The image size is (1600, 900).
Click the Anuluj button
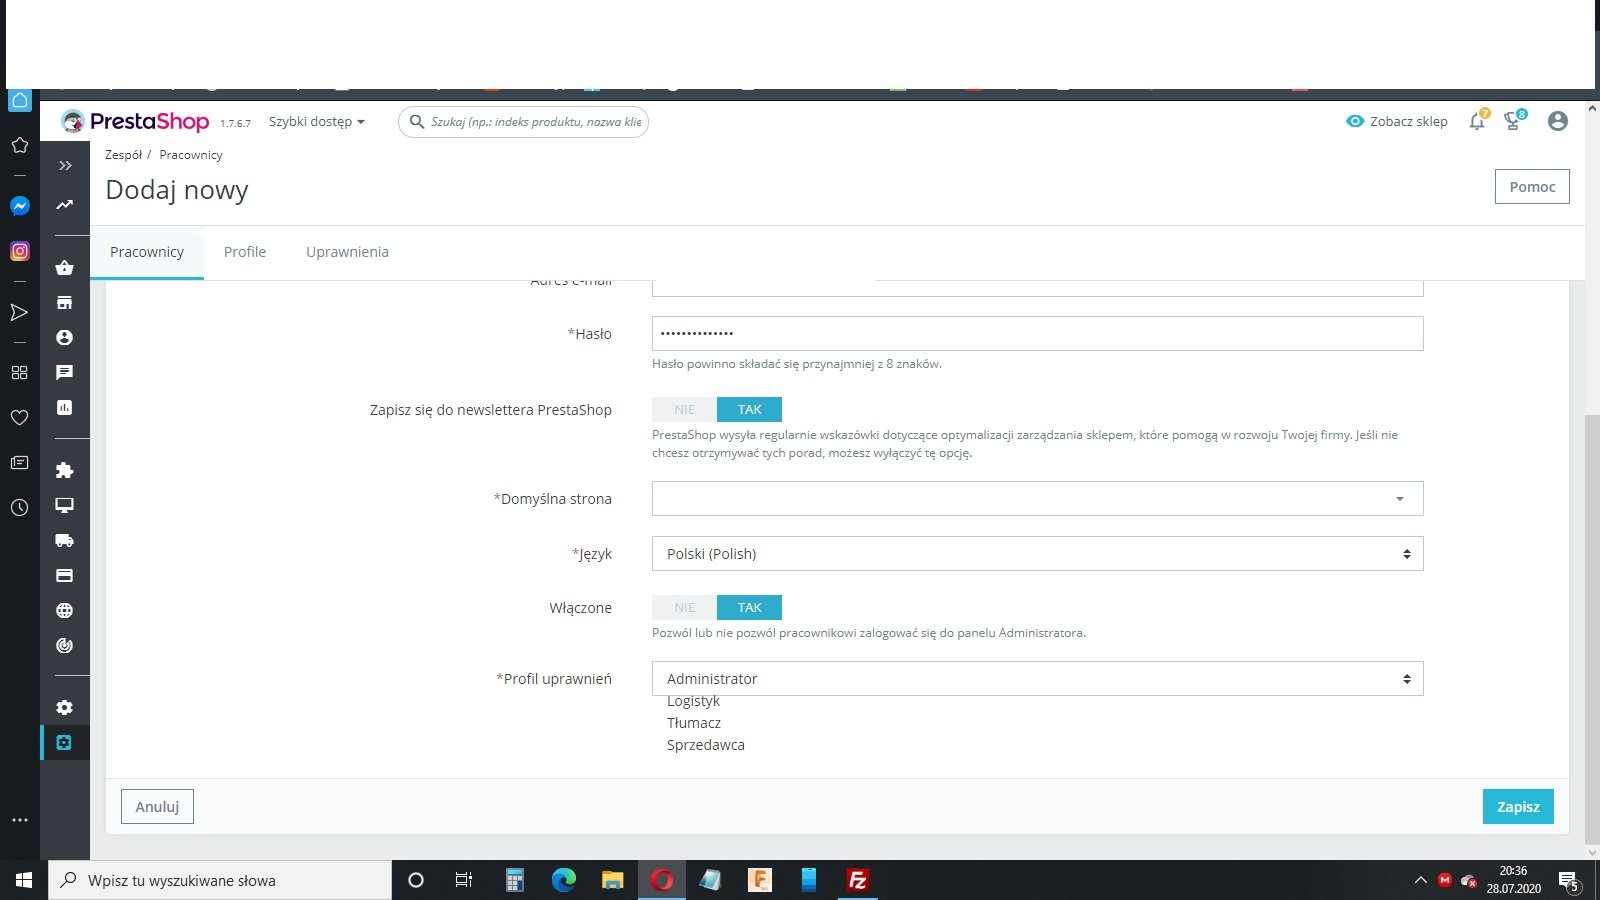157,806
